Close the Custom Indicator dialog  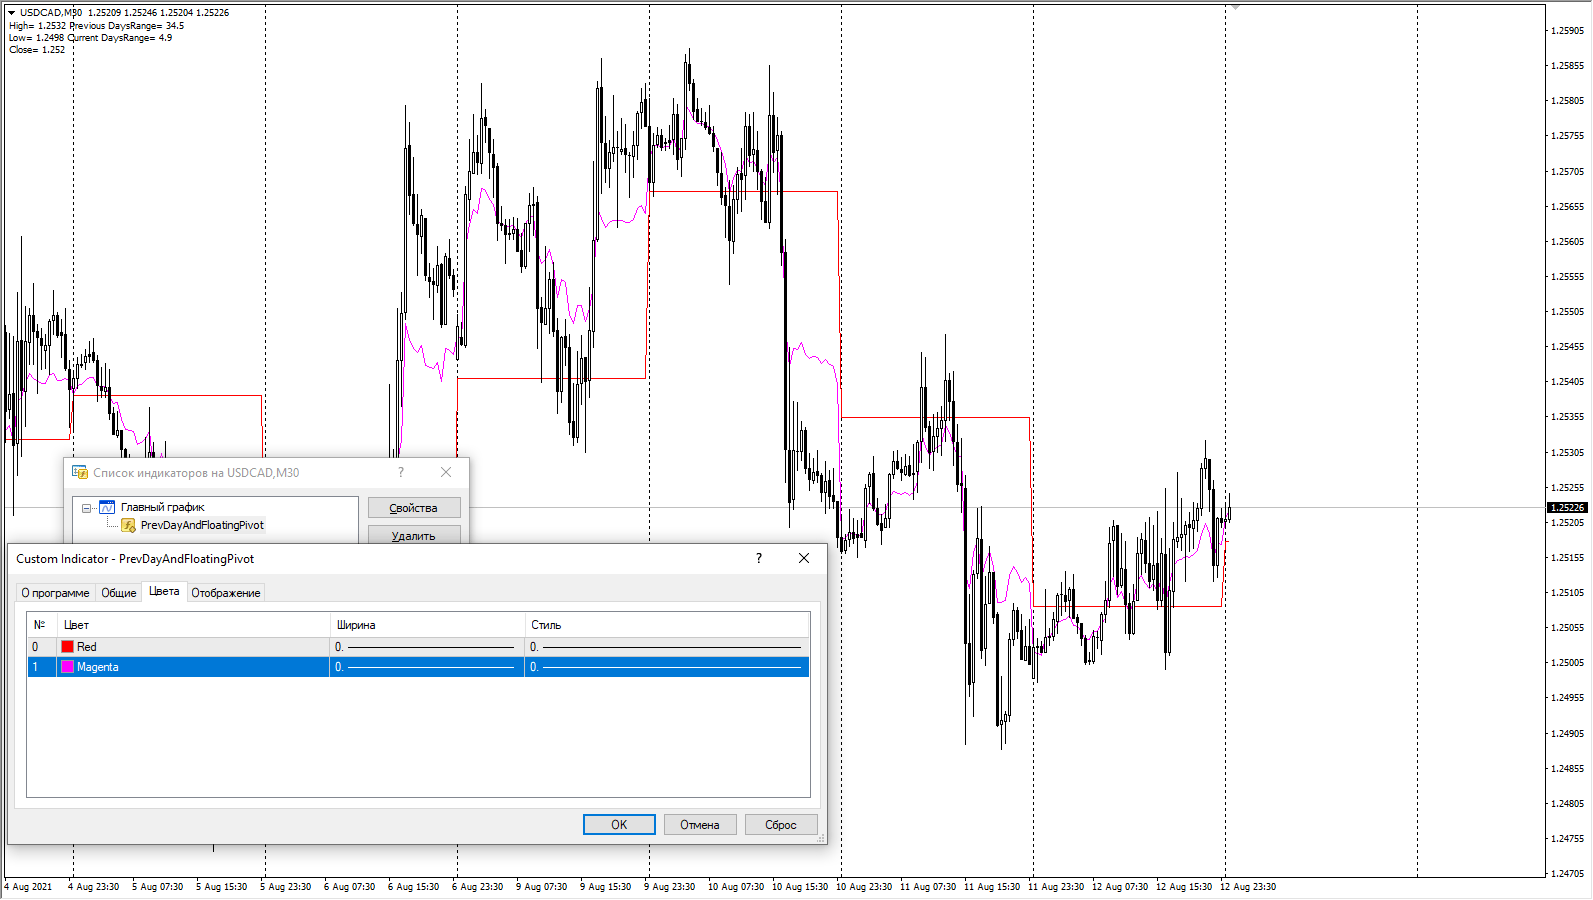803,559
